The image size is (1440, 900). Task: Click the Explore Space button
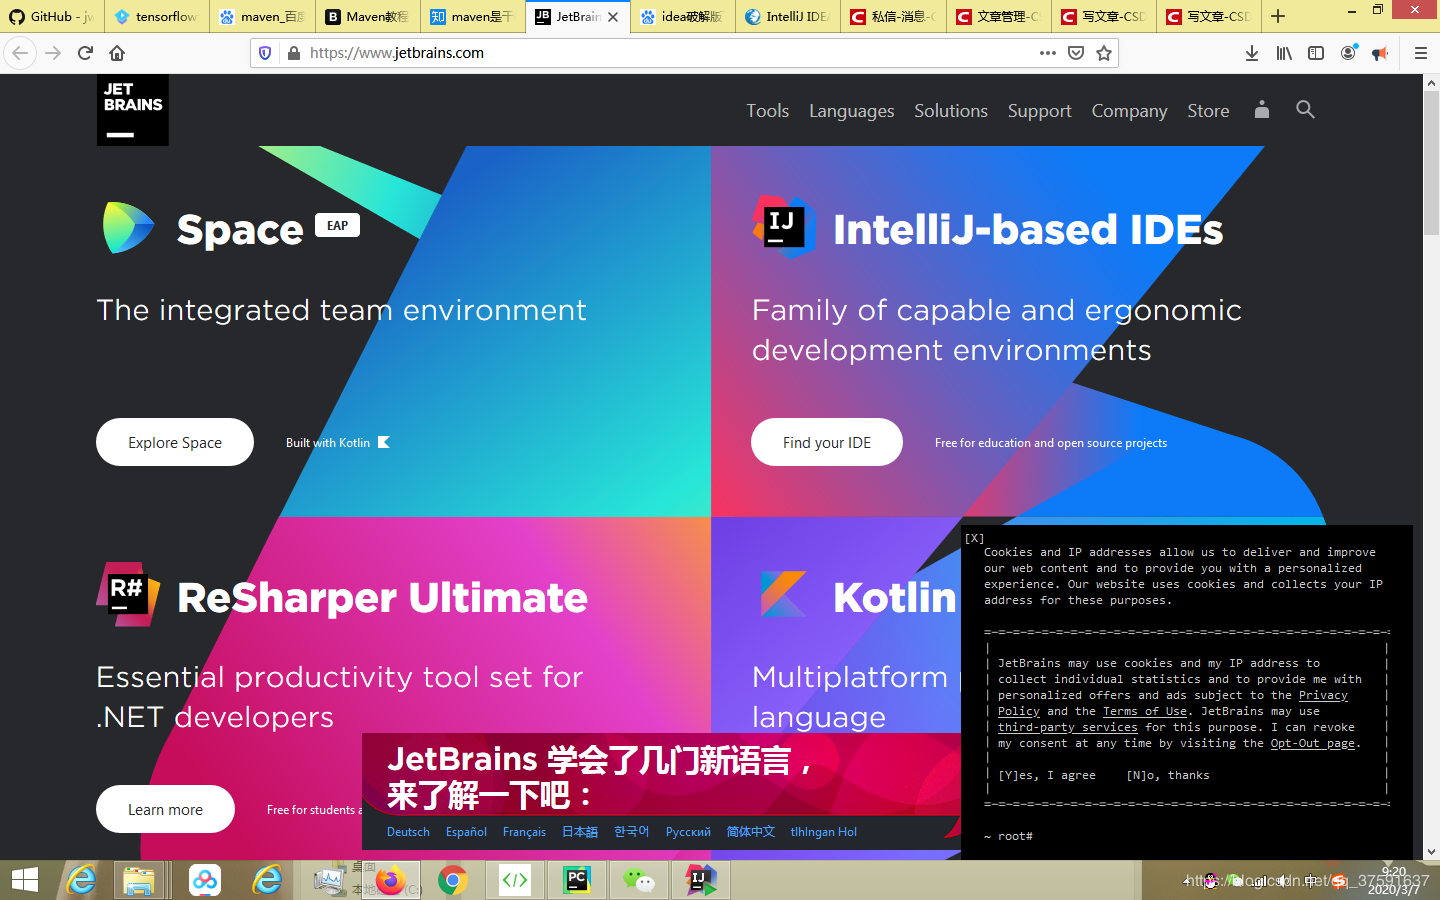coord(175,442)
